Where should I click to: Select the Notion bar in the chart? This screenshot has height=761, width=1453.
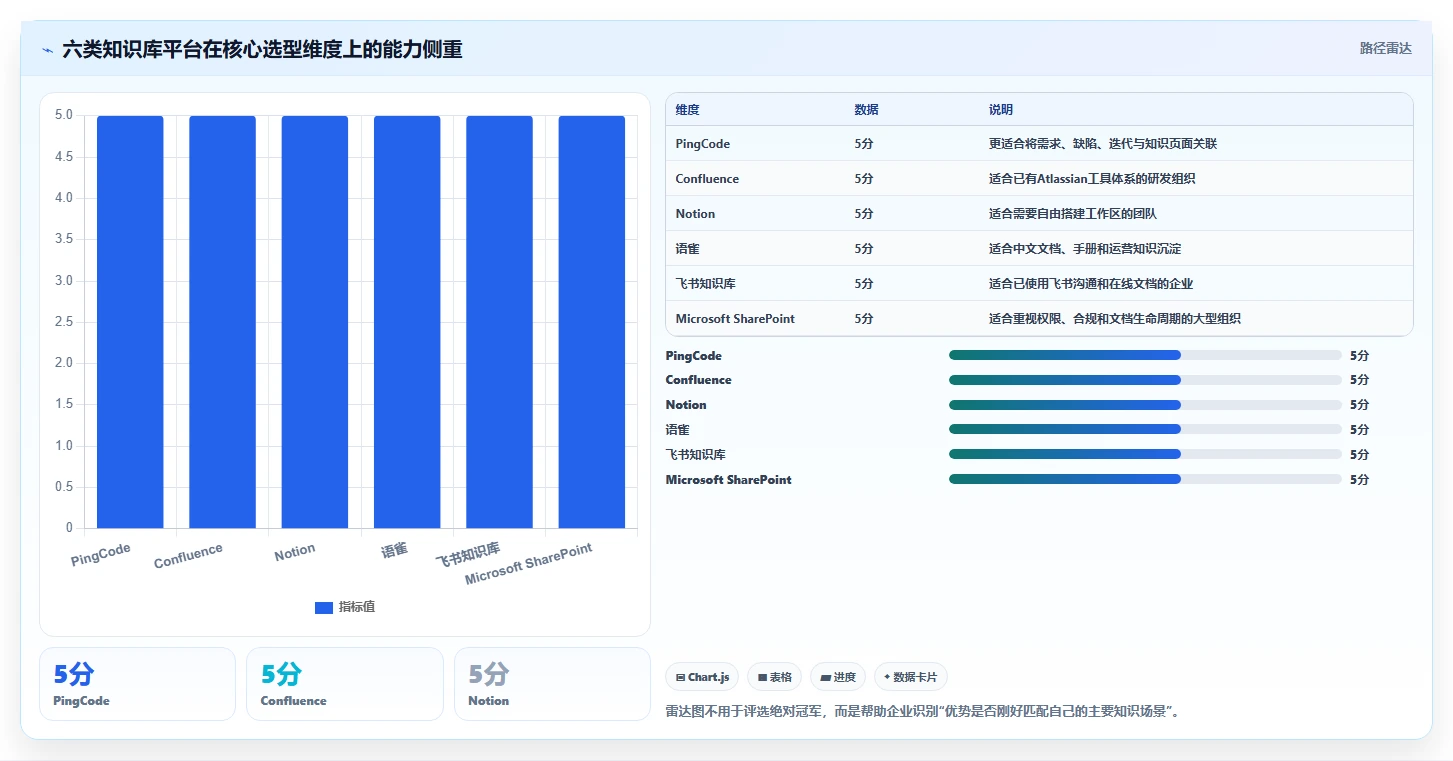(315, 322)
